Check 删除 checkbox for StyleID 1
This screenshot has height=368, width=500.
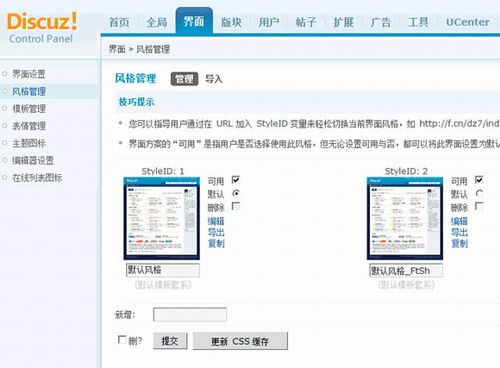click(x=236, y=206)
